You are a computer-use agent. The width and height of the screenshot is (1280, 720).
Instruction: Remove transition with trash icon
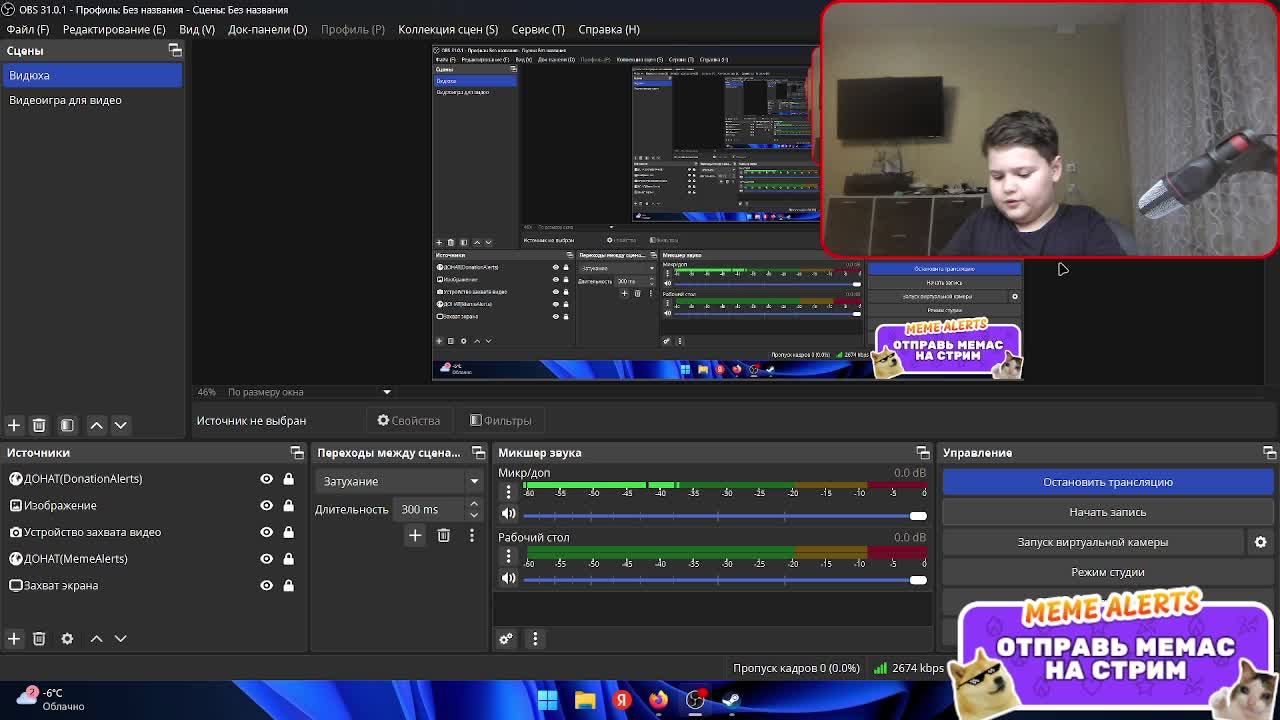pyautogui.click(x=443, y=535)
